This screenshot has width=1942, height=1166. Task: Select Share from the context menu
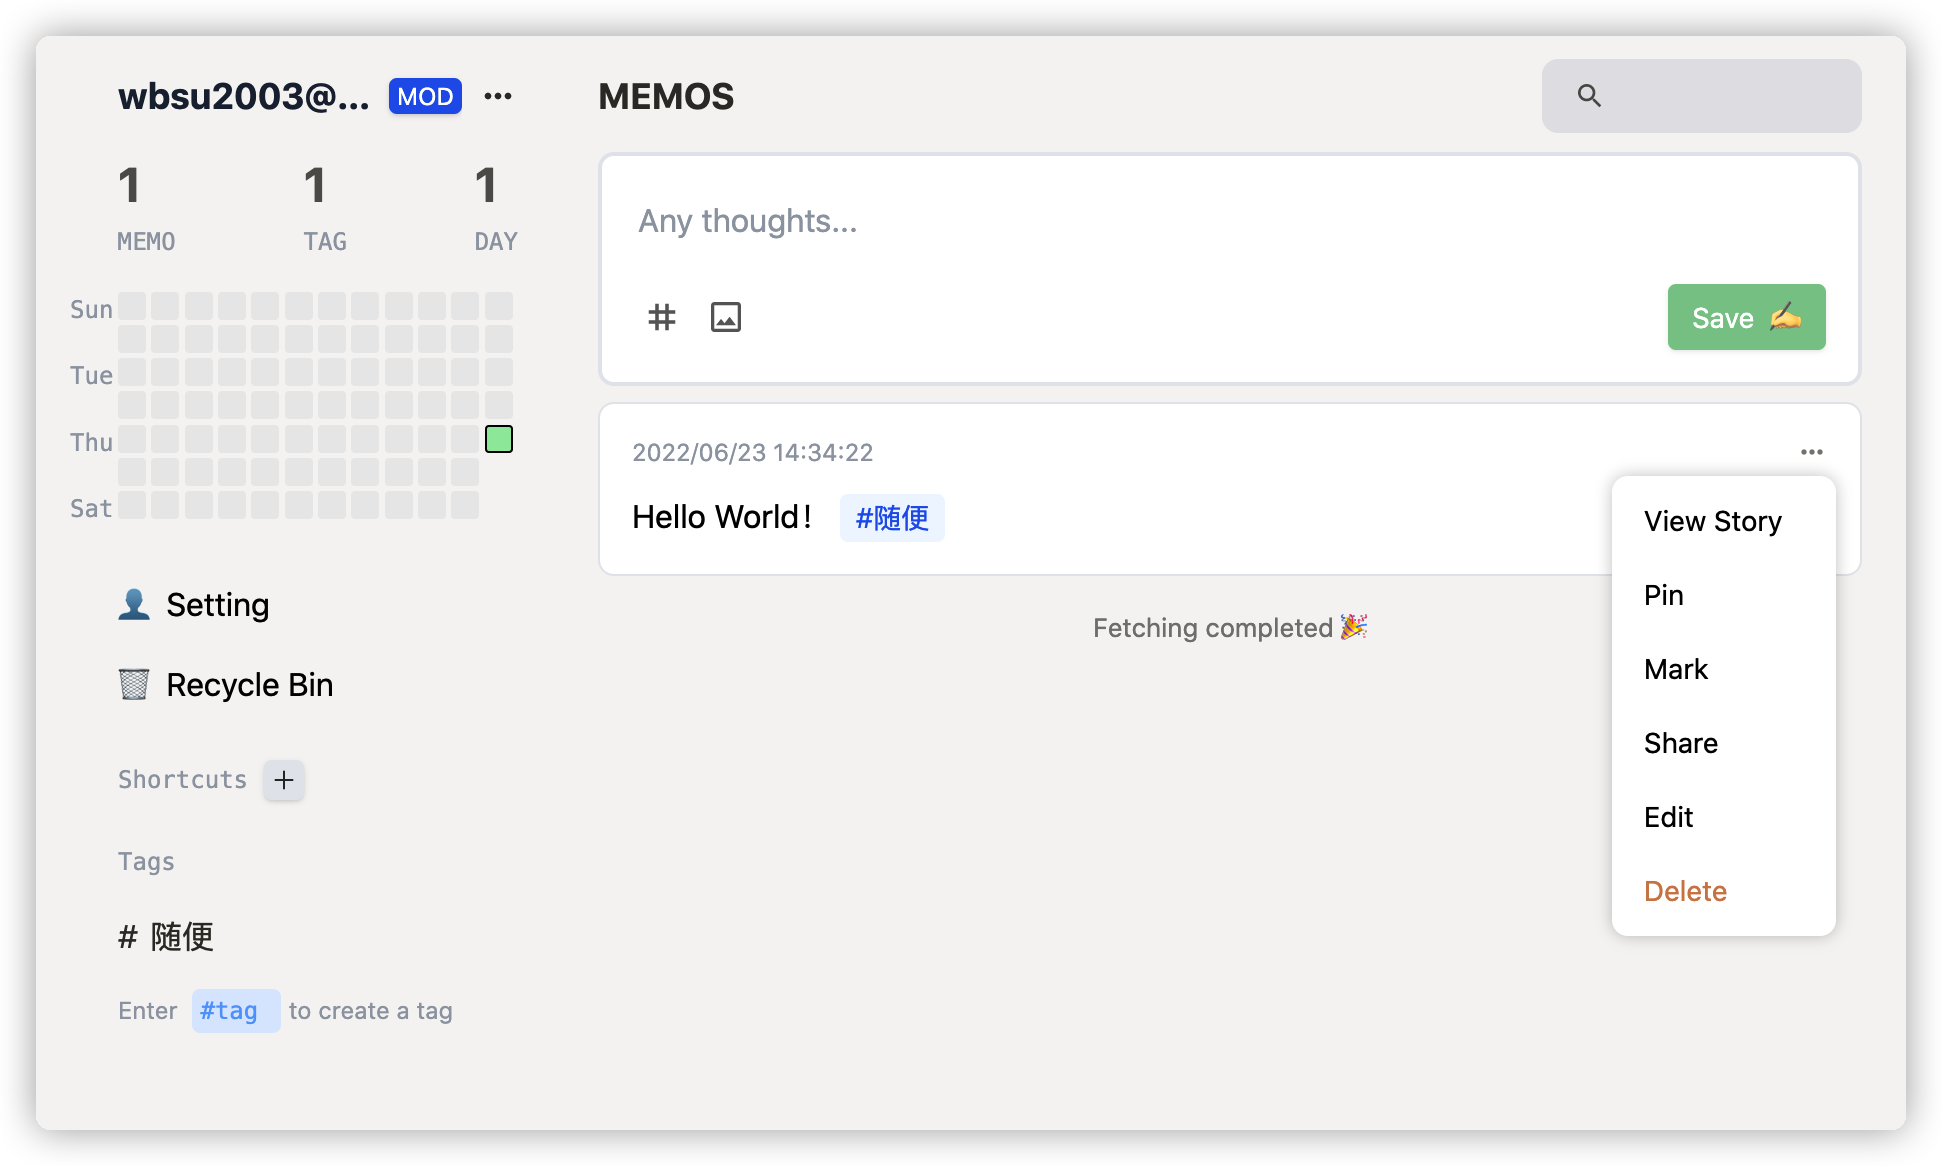pyautogui.click(x=1681, y=742)
